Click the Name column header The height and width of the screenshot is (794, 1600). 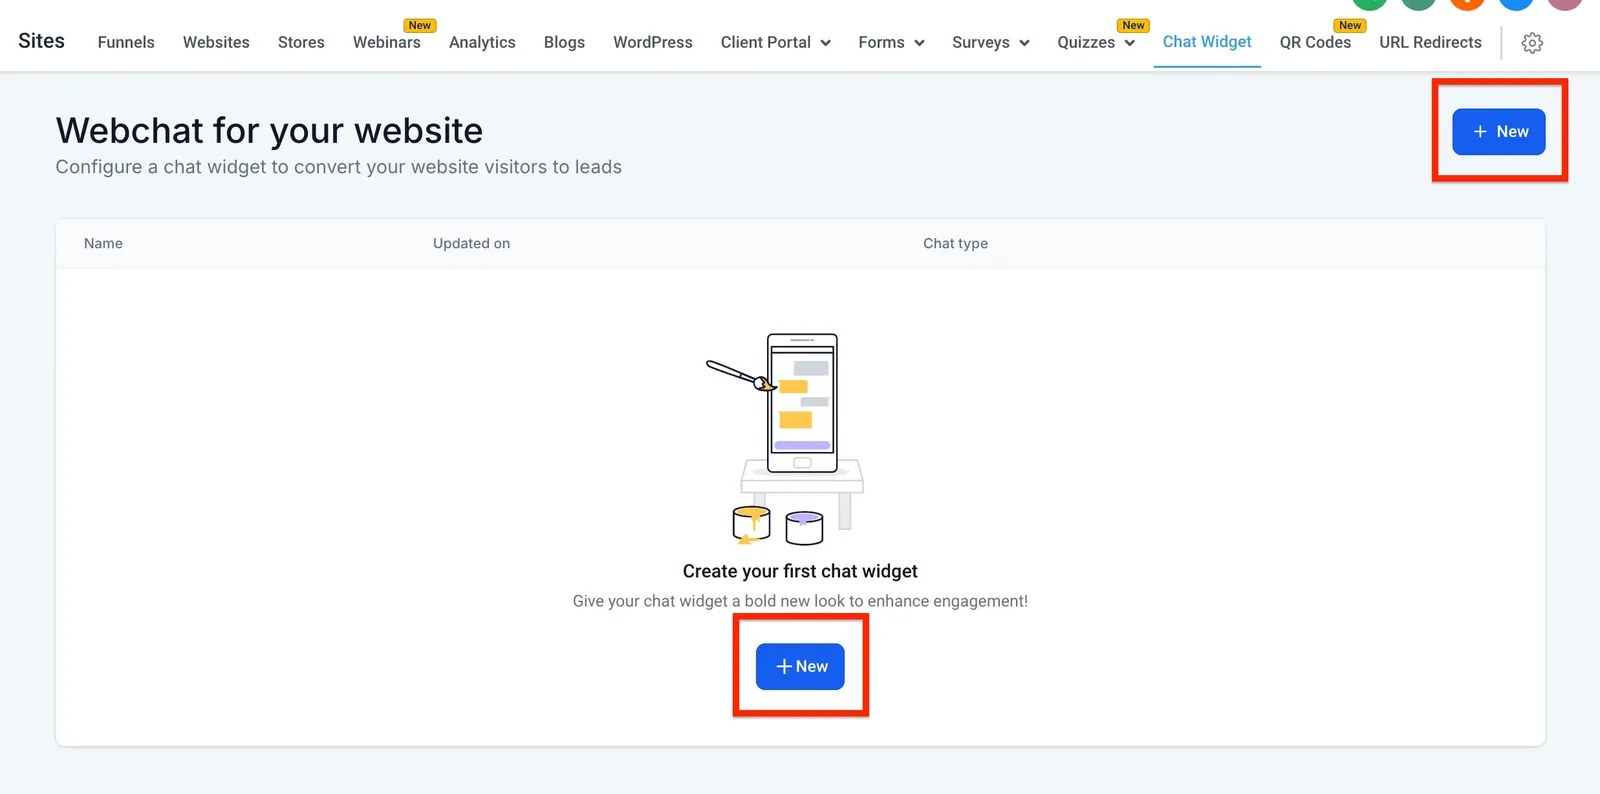pos(103,243)
